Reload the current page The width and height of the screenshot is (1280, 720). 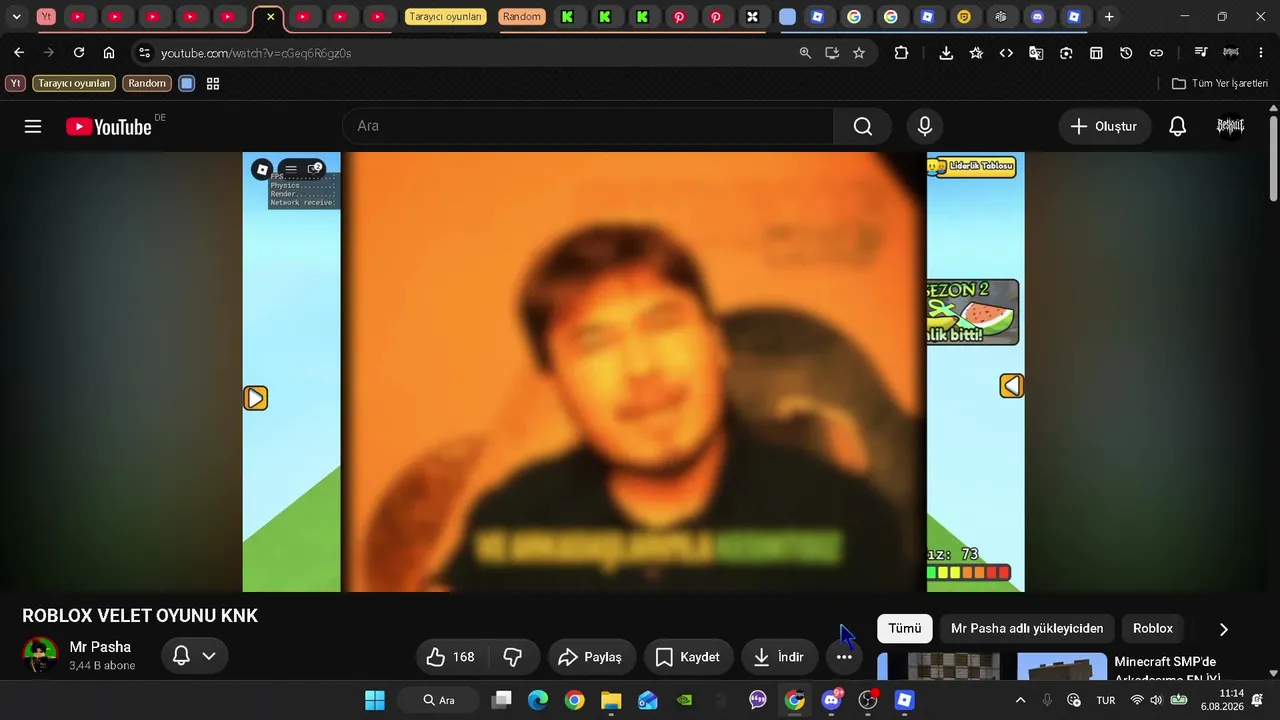click(79, 53)
